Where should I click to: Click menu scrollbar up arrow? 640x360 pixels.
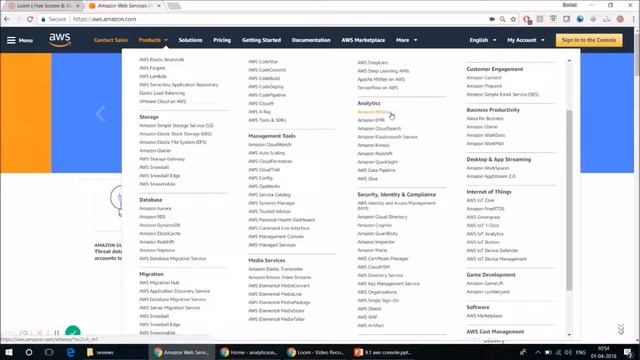[x=569, y=60]
